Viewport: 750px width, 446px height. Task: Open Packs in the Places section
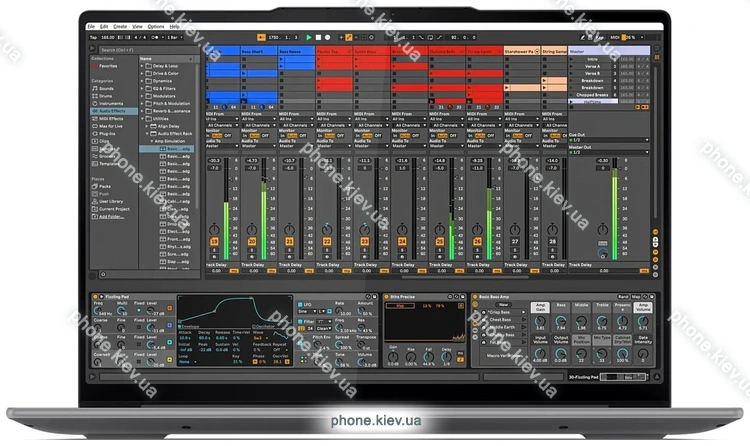(x=105, y=186)
